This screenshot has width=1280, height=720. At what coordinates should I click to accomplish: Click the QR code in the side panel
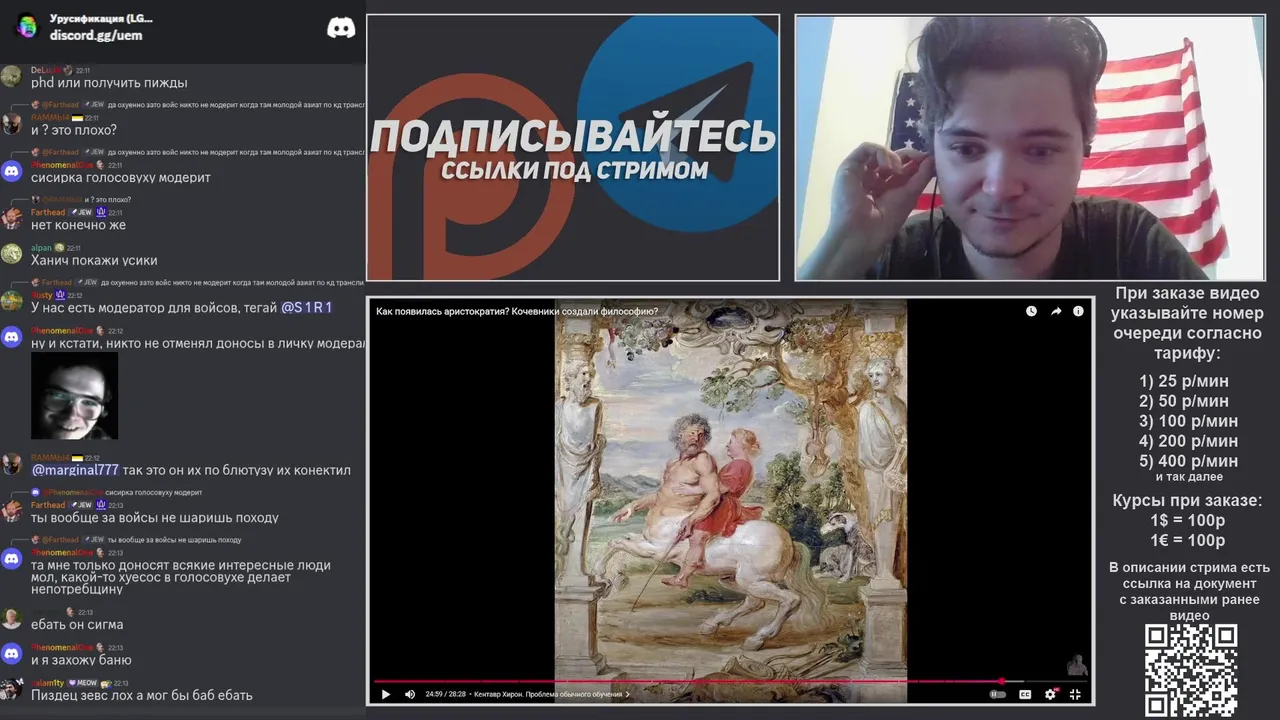1190,671
